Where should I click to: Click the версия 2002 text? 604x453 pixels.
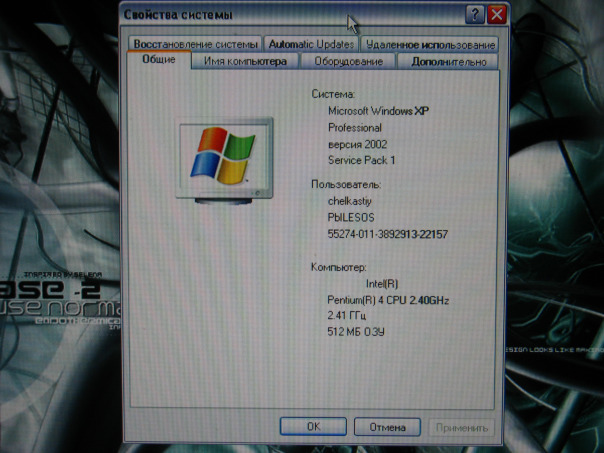coord(357,144)
